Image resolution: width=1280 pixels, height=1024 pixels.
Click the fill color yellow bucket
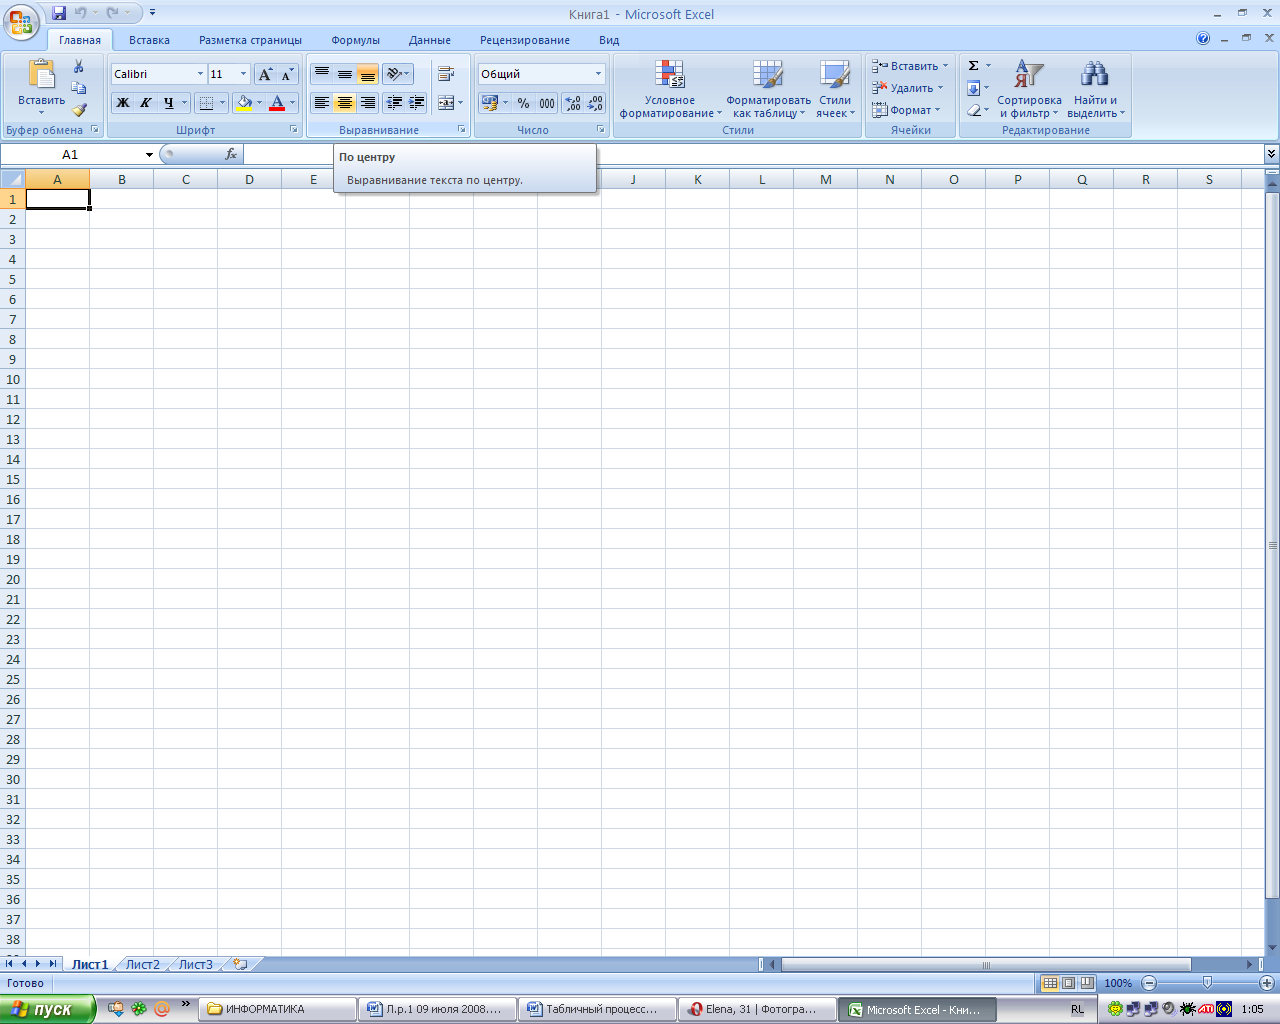pos(244,103)
